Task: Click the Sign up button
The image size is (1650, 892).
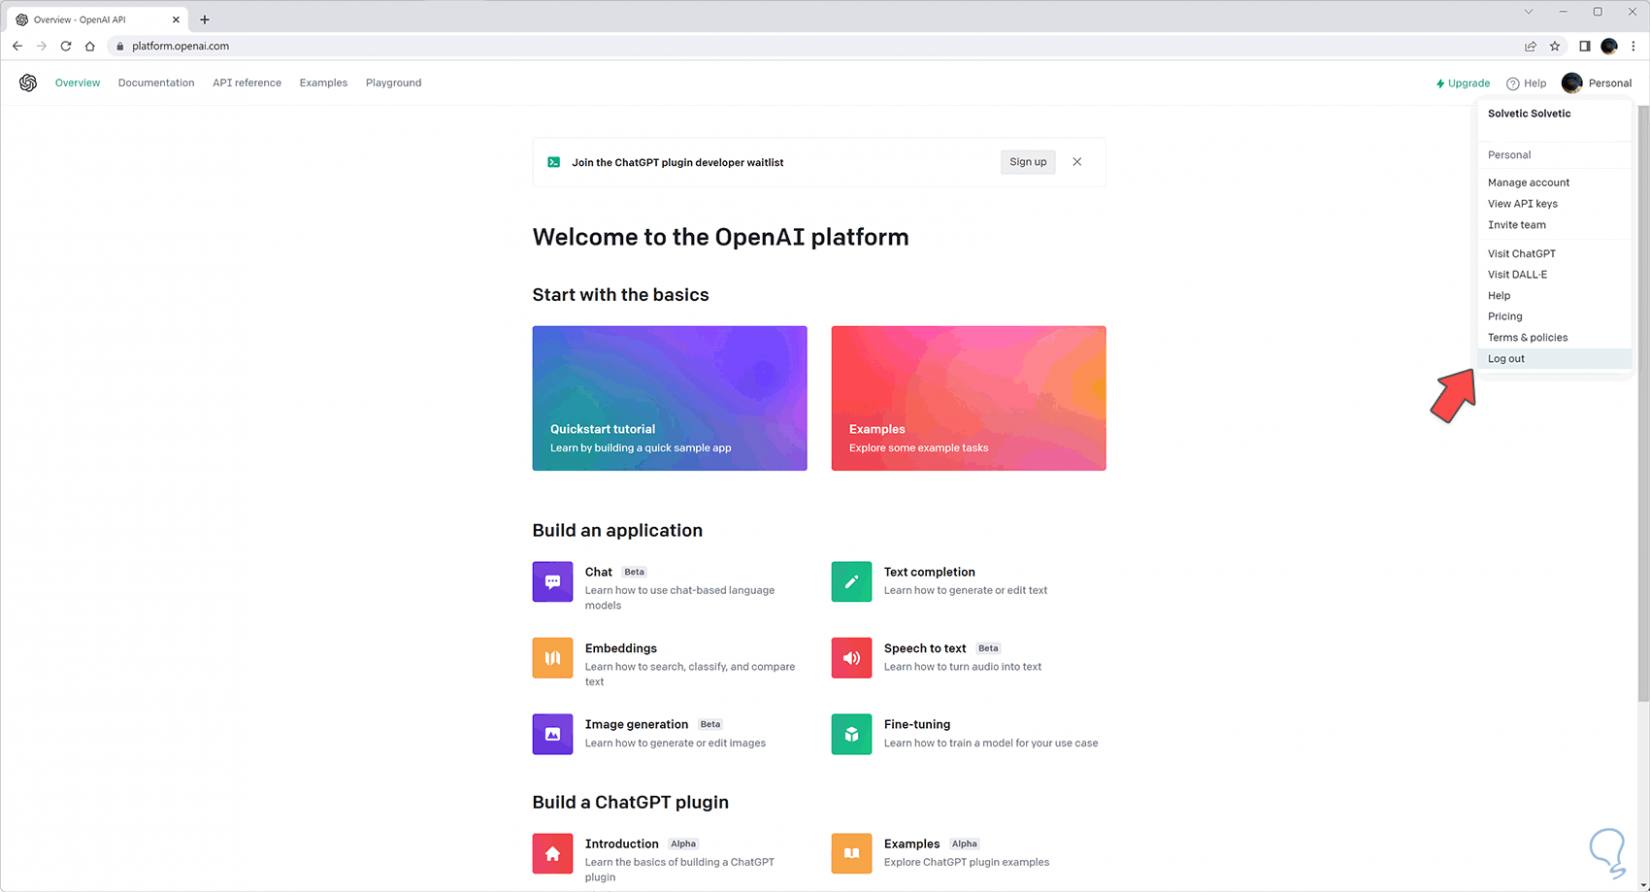Action: coord(1028,162)
